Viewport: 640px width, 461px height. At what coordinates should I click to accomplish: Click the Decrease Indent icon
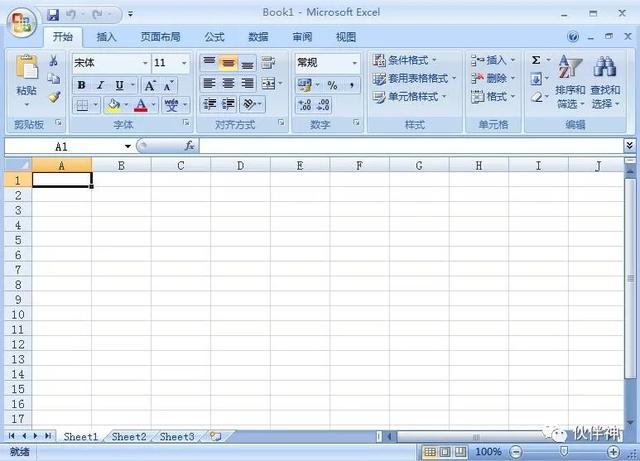[210, 105]
